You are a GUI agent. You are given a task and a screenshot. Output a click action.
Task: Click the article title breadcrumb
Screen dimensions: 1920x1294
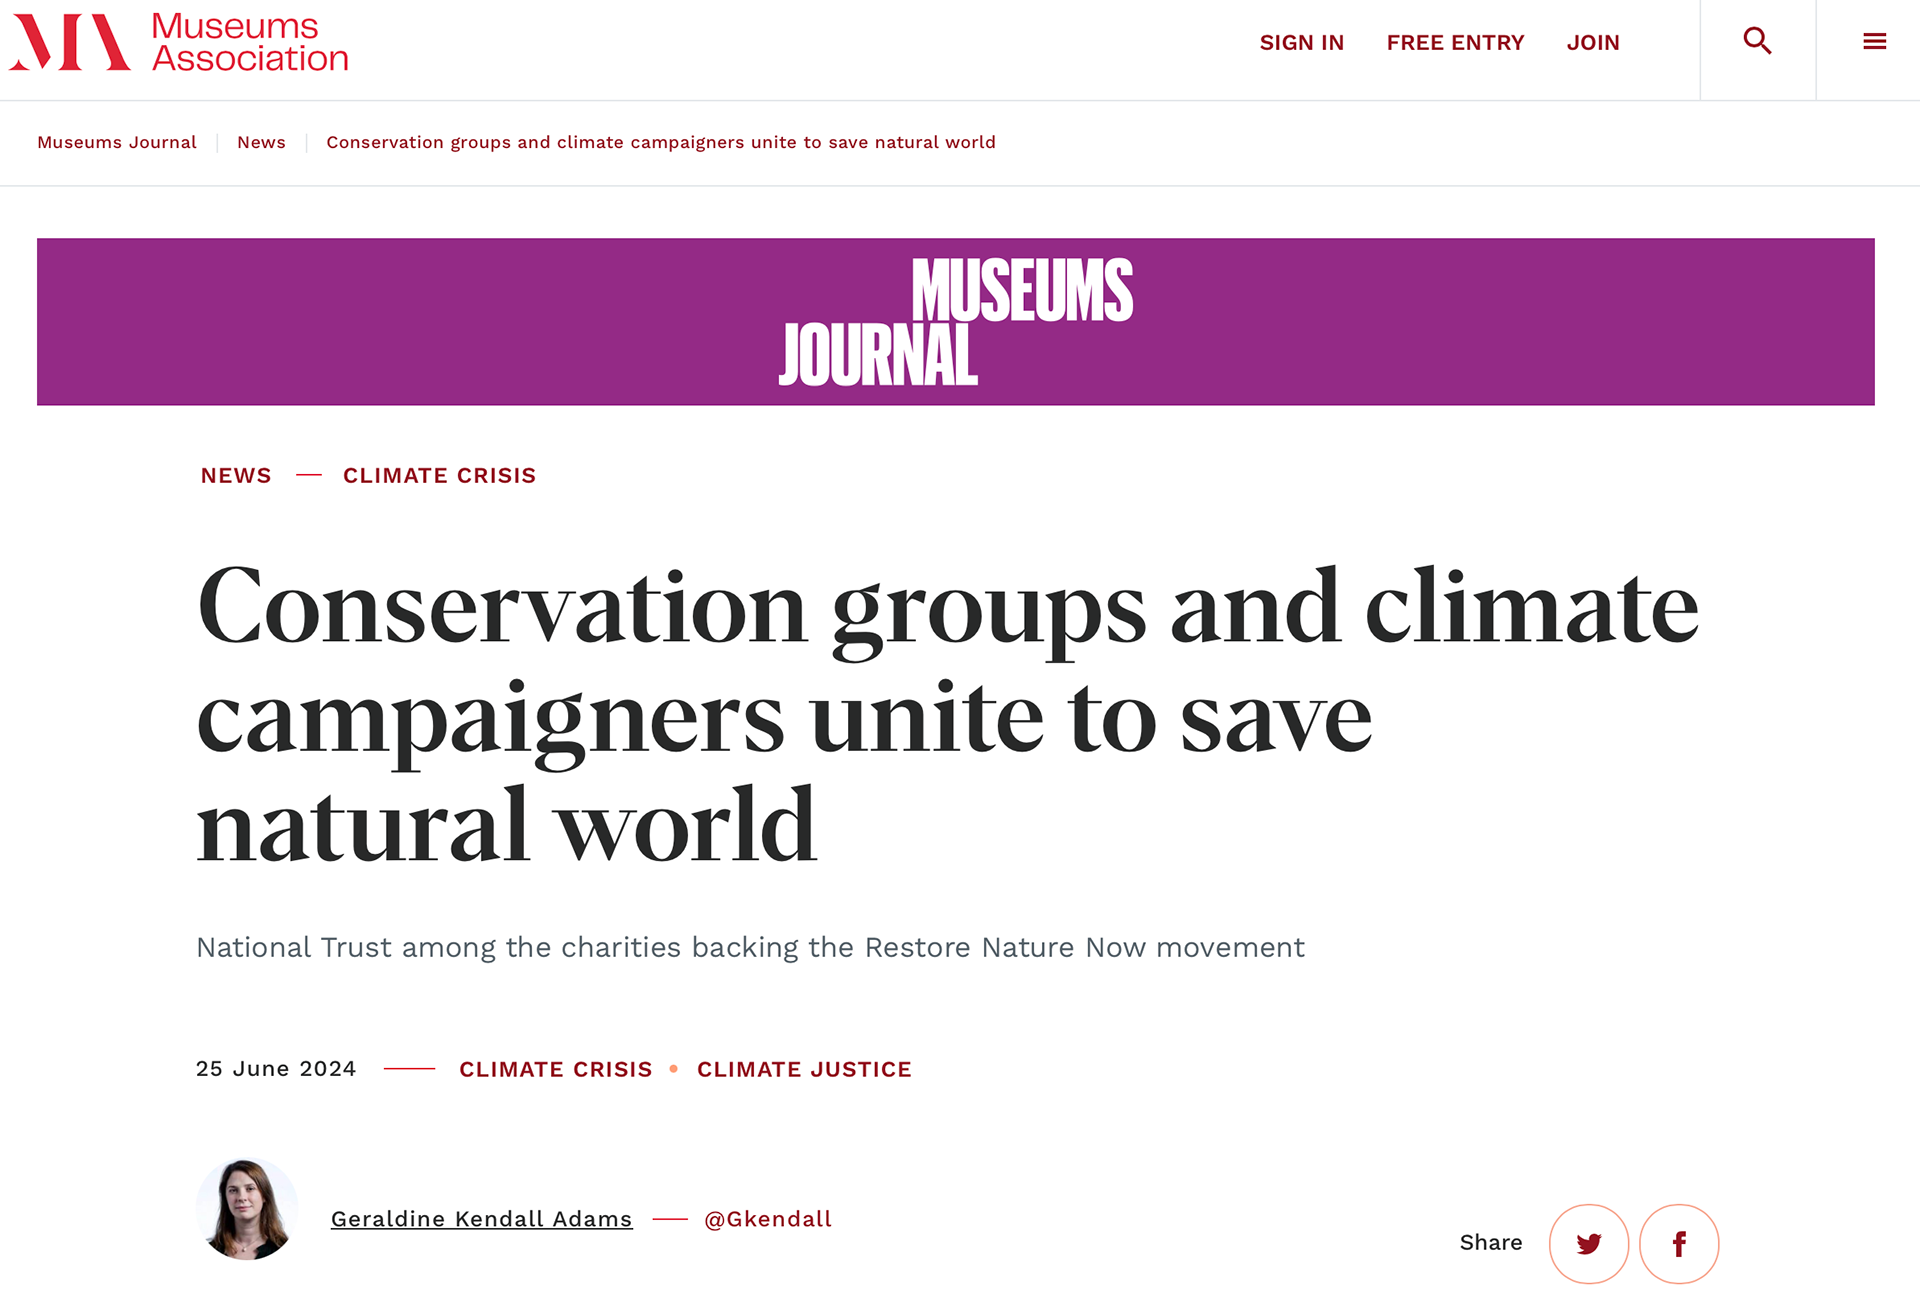click(661, 142)
